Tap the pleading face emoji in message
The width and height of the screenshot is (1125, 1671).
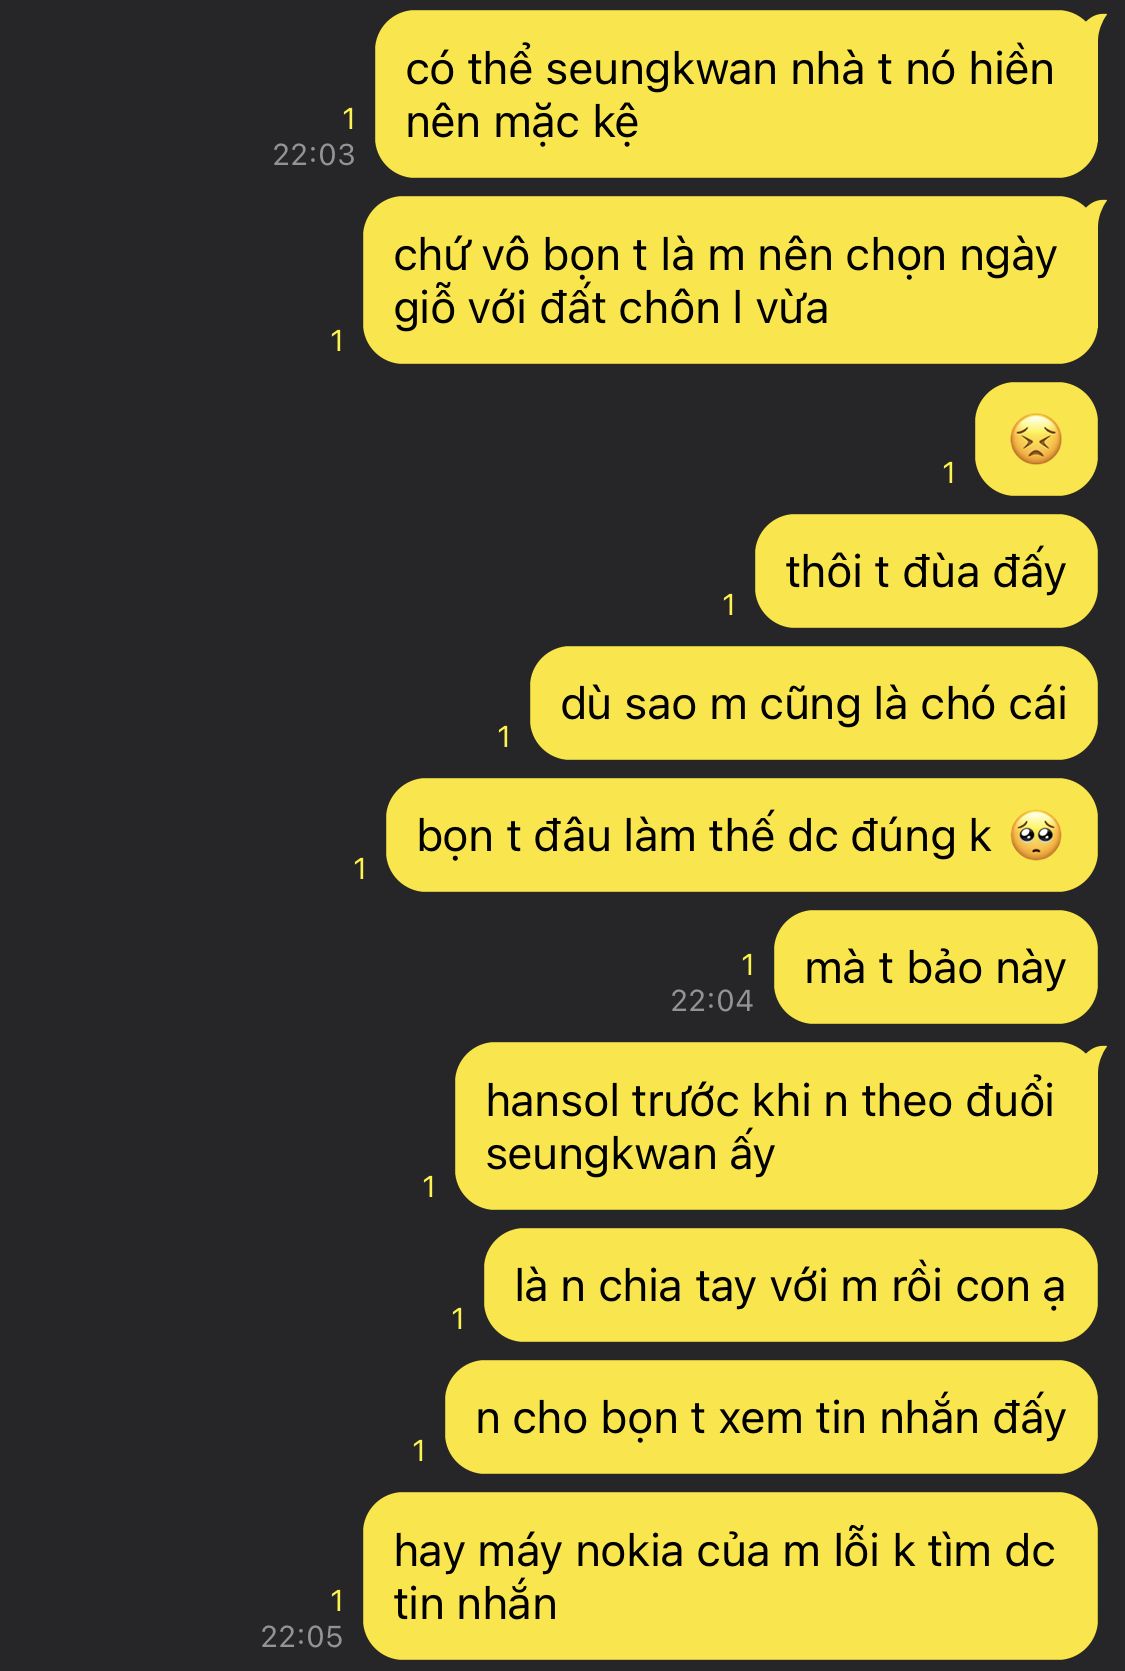click(1036, 836)
